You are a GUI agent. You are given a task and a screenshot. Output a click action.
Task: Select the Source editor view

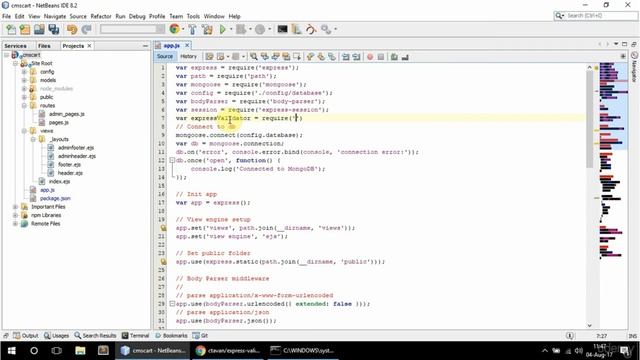(165, 56)
